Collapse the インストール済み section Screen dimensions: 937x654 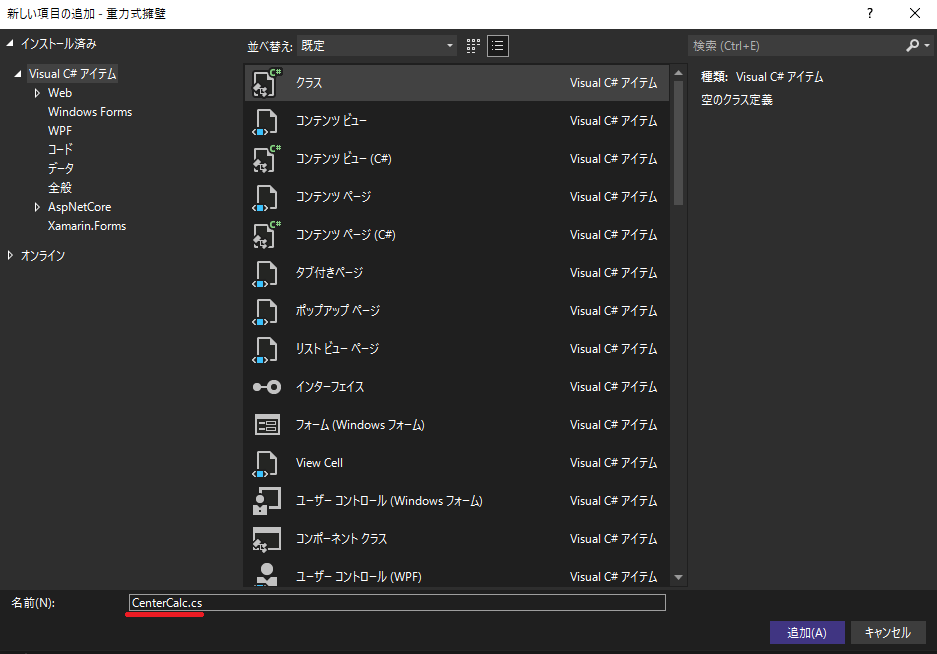coord(11,44)
